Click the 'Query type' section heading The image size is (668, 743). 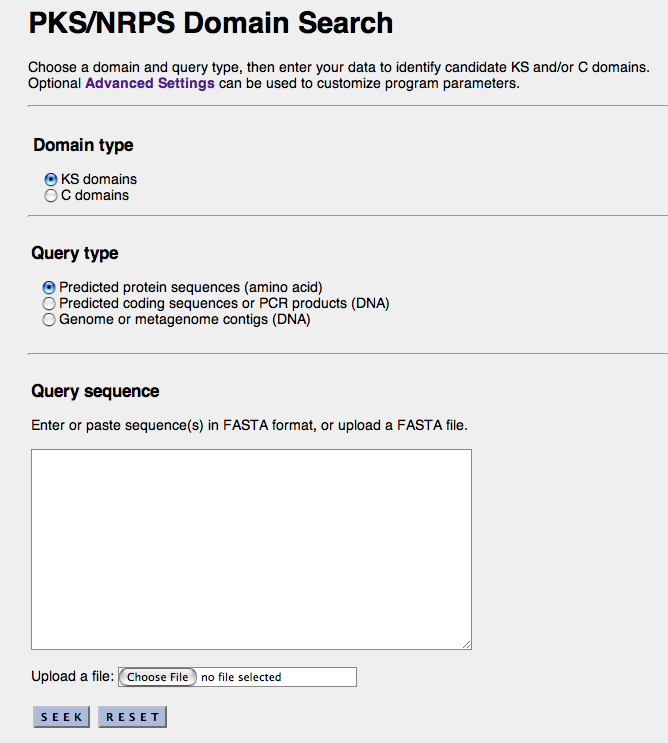point(75,253)
